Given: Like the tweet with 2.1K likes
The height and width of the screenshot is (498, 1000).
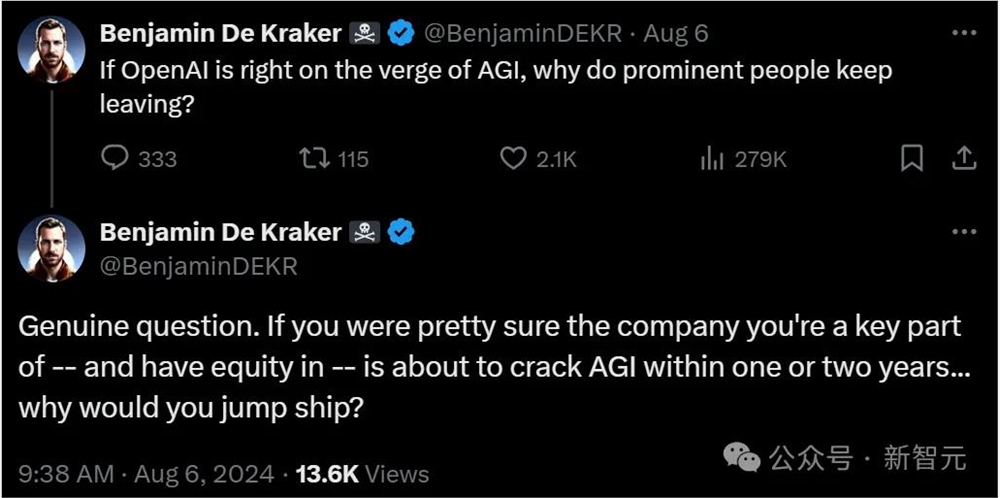Looking at the screenshot, I should pyautogui.click(x=513, y=158).
